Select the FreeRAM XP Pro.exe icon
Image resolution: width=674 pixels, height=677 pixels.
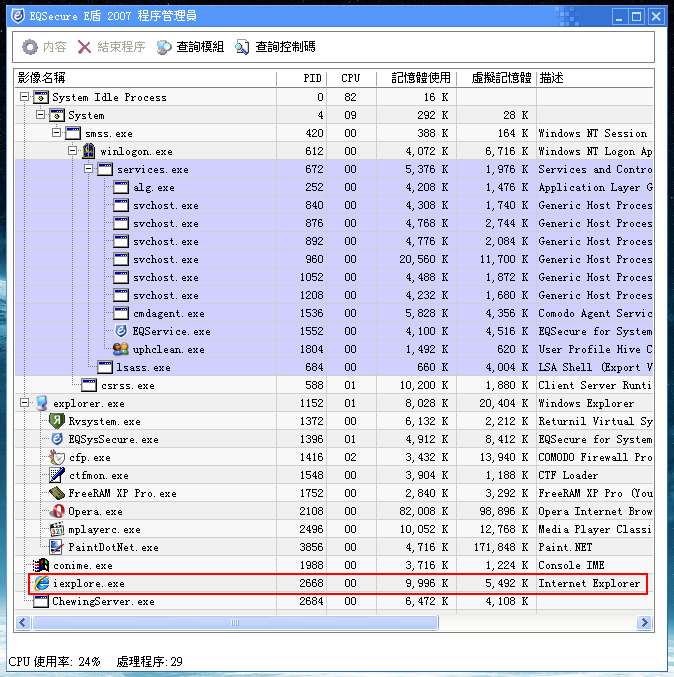(57, 493)
